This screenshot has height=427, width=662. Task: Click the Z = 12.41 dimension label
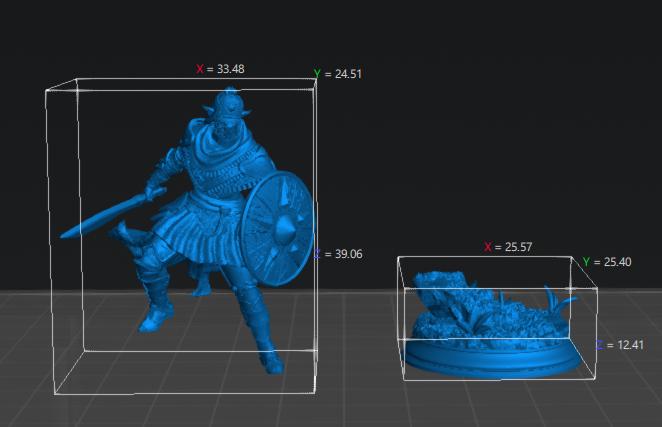click(x=620, y=345)
